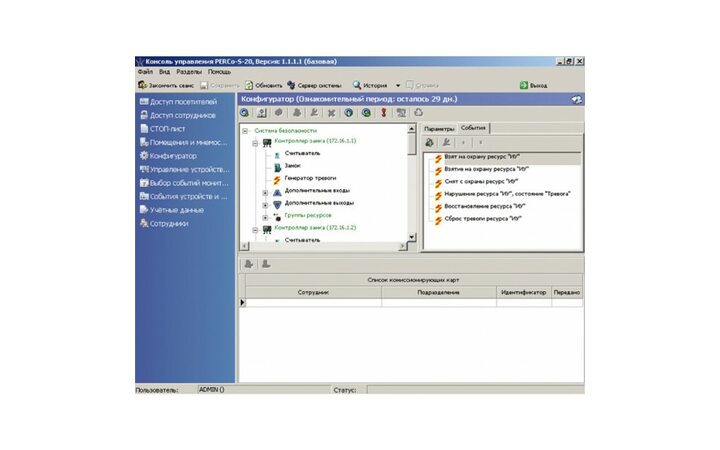Switch to the Параметры tab
This screenshot has width=720, height=450.
[x=439, y=129]
